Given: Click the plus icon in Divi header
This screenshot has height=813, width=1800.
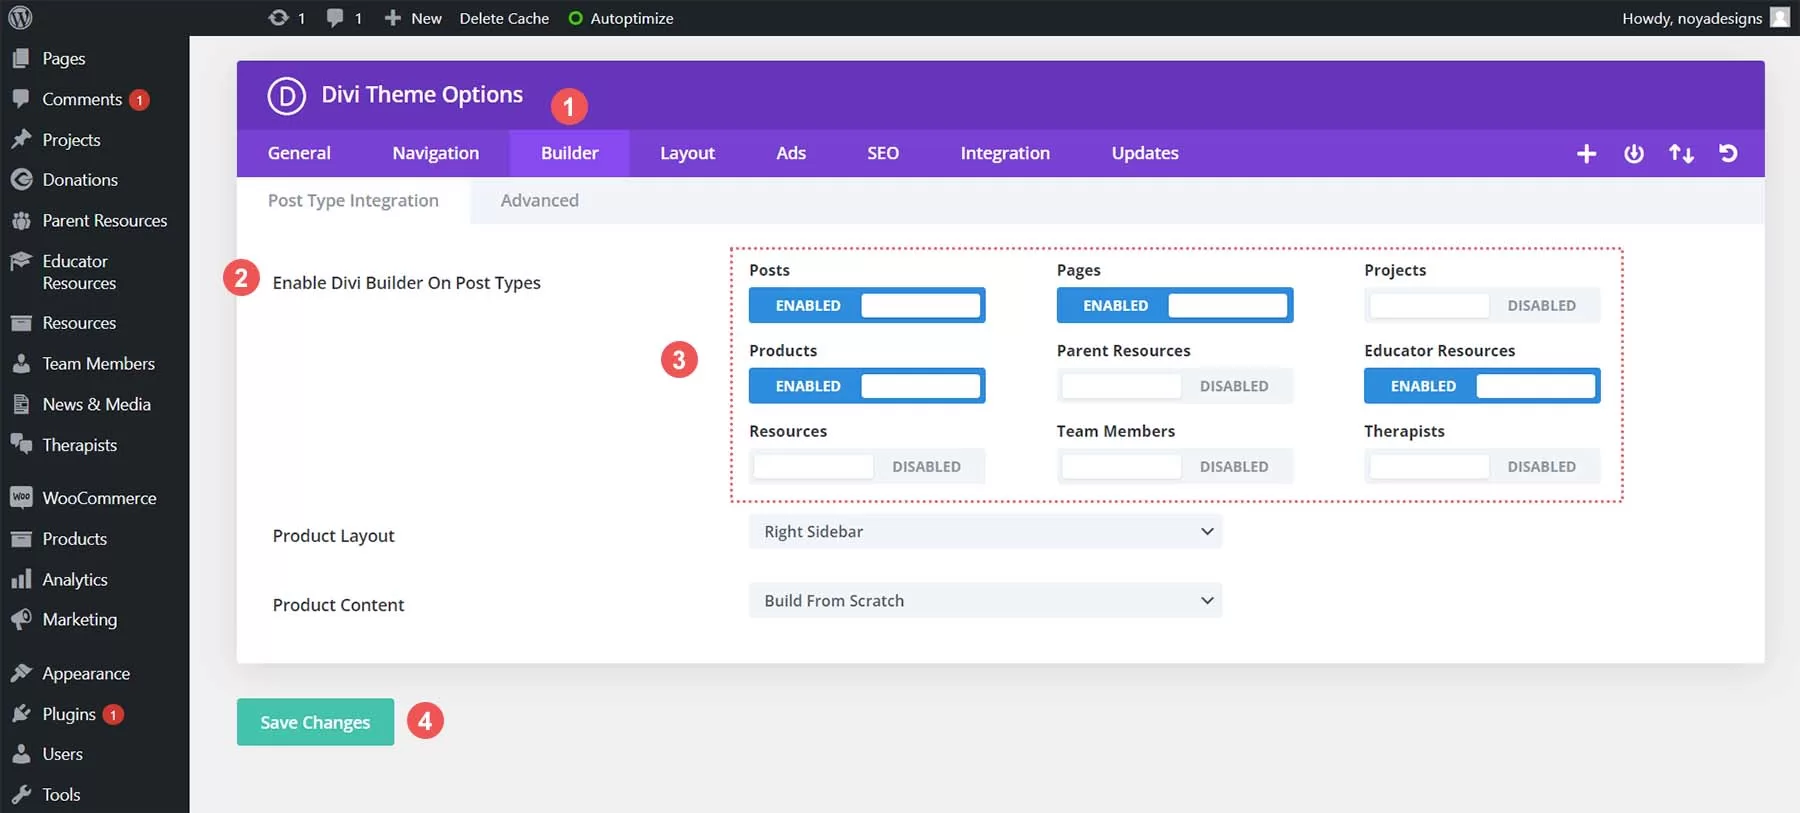Looking at the screenshot, I should point(1586,153).
